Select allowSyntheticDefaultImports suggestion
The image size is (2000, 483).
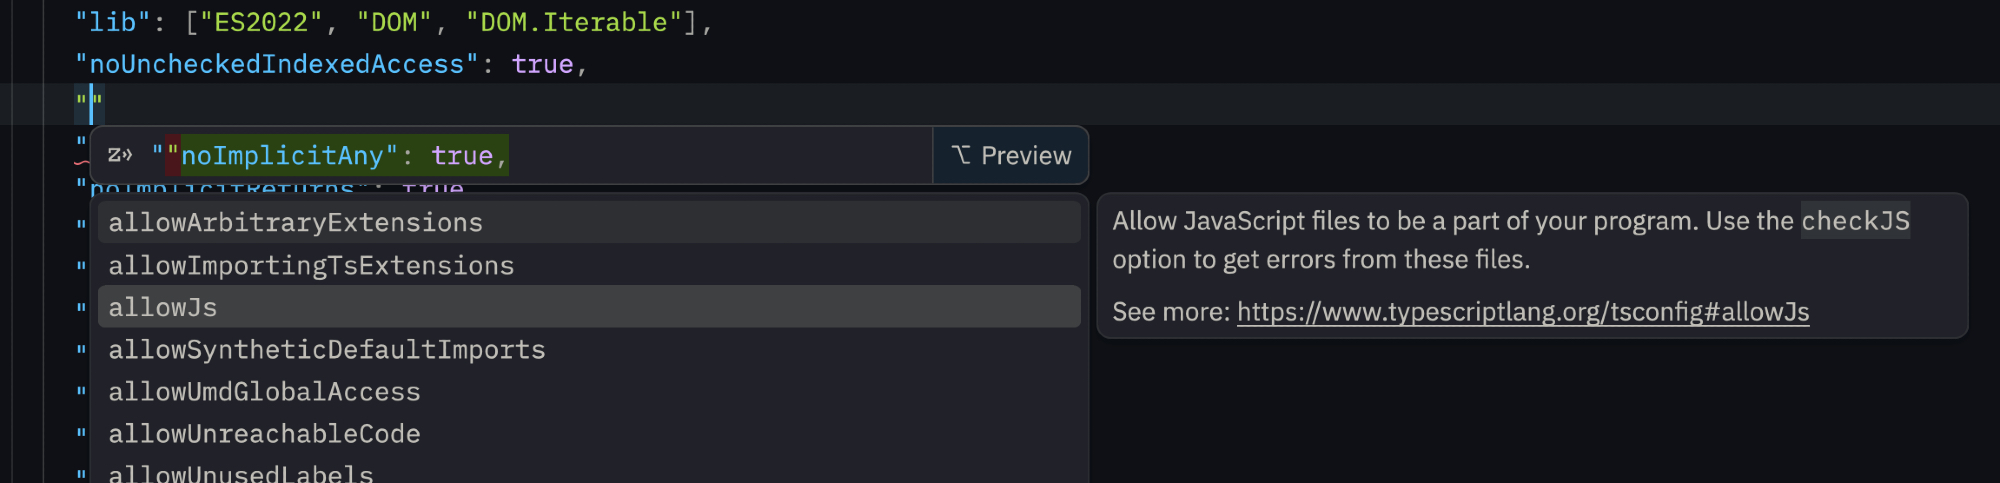click(327, 349)
